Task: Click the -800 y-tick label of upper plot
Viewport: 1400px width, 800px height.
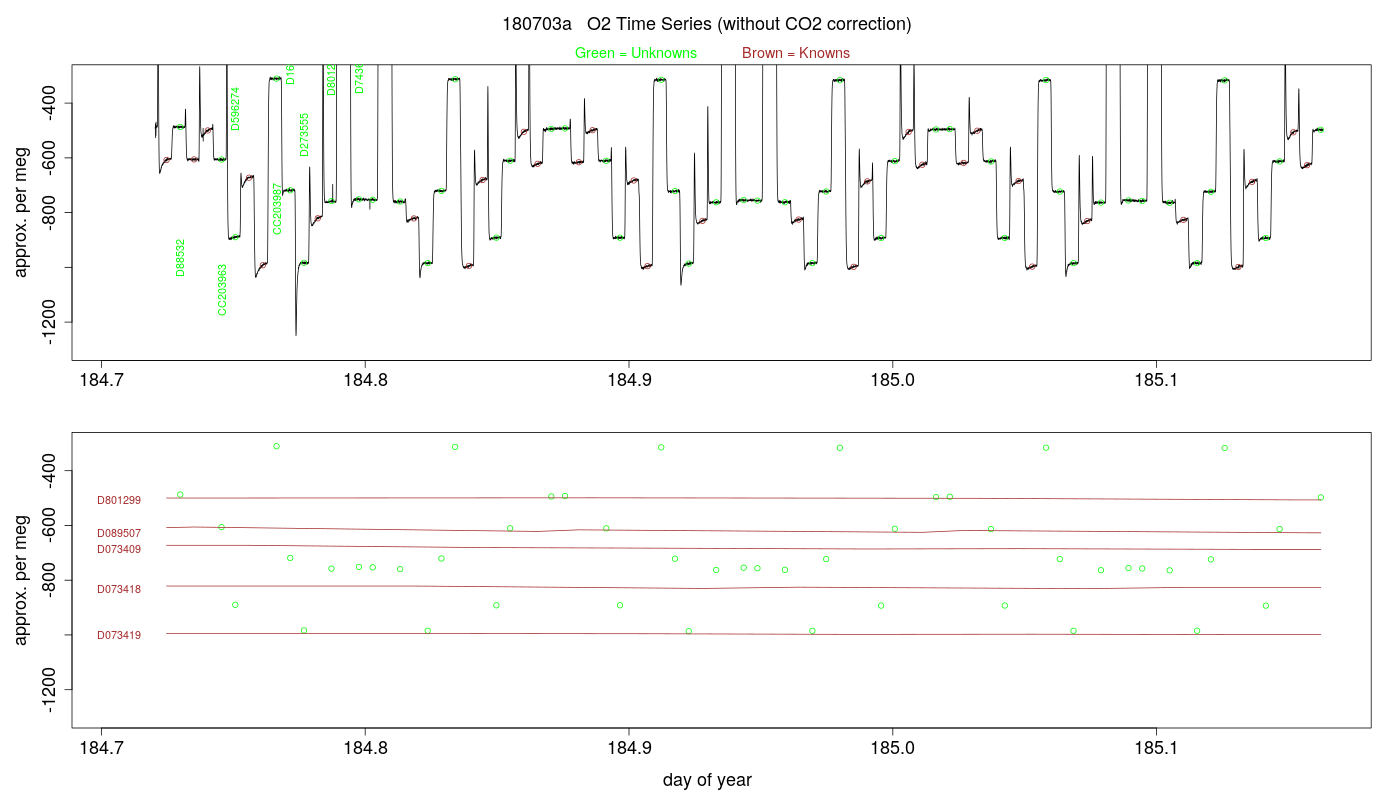Action: click(51, 213)
